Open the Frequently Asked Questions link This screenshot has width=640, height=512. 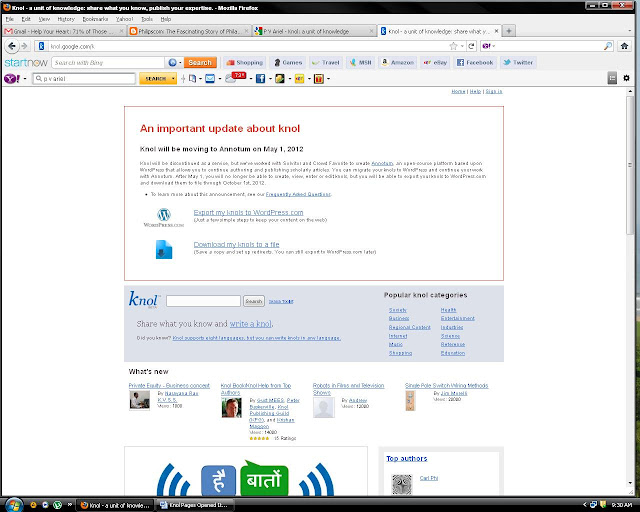pos(298,194)
